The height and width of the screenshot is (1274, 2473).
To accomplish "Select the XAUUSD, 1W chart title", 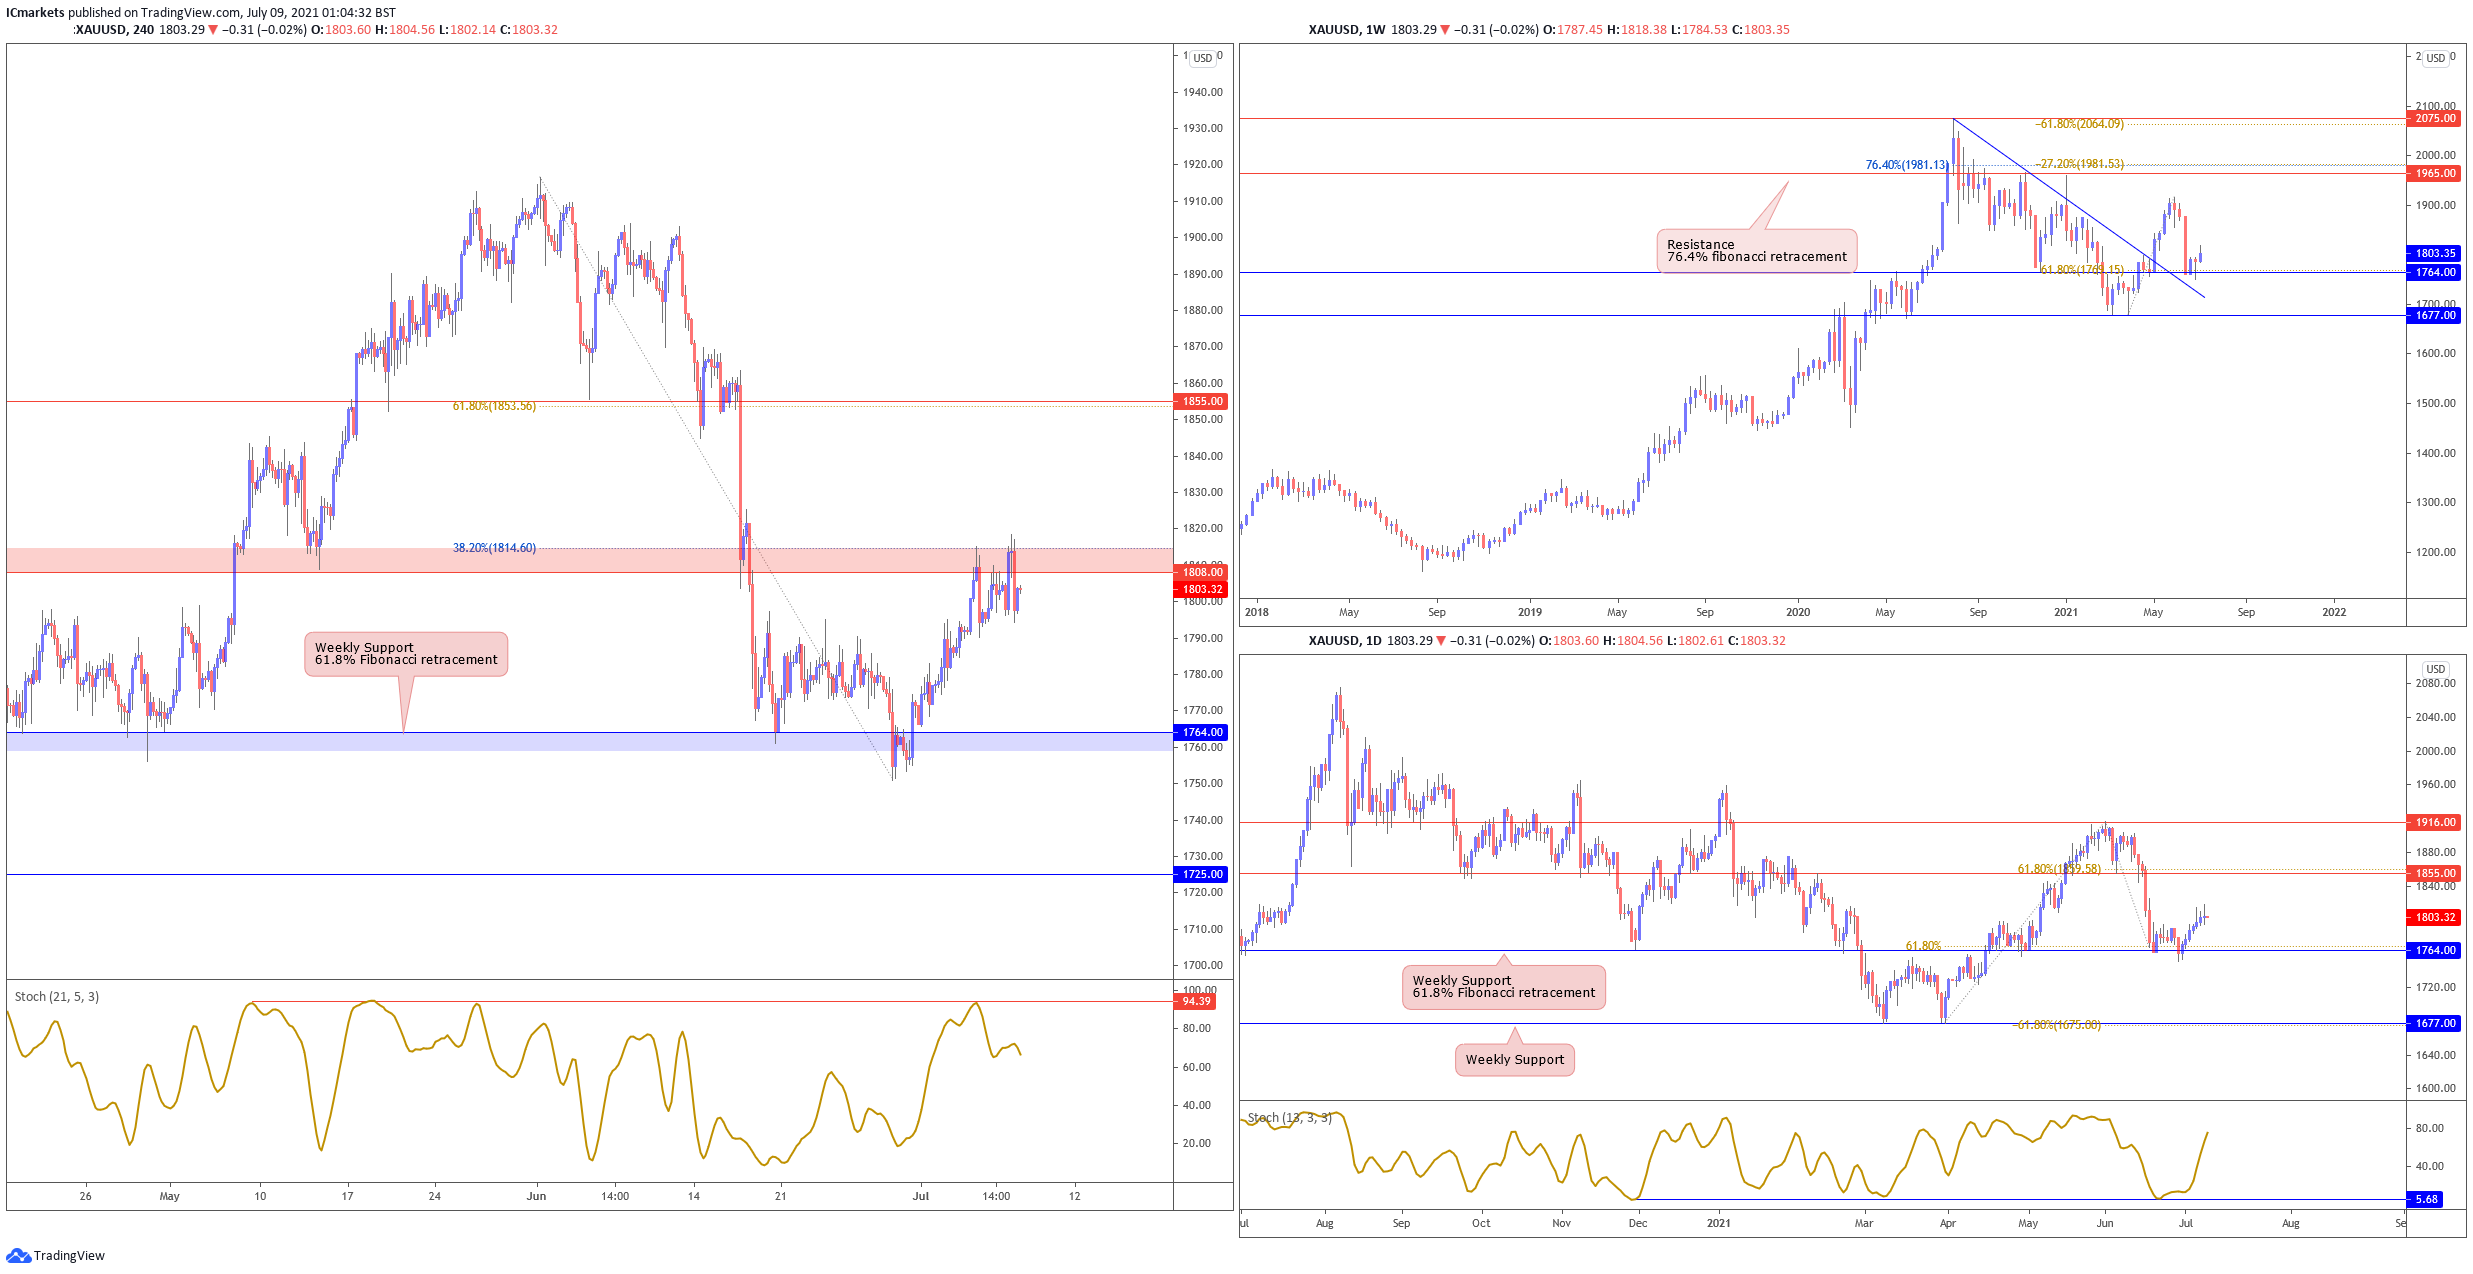I will (x=1347, y=30).
